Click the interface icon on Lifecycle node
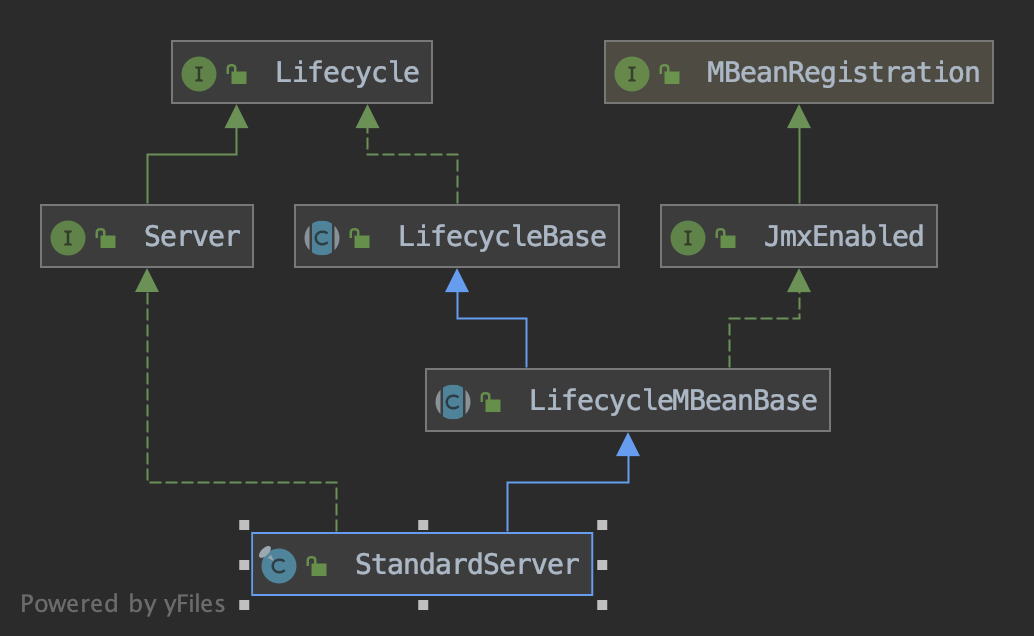 pyautogui.click(x=197, y=73)
